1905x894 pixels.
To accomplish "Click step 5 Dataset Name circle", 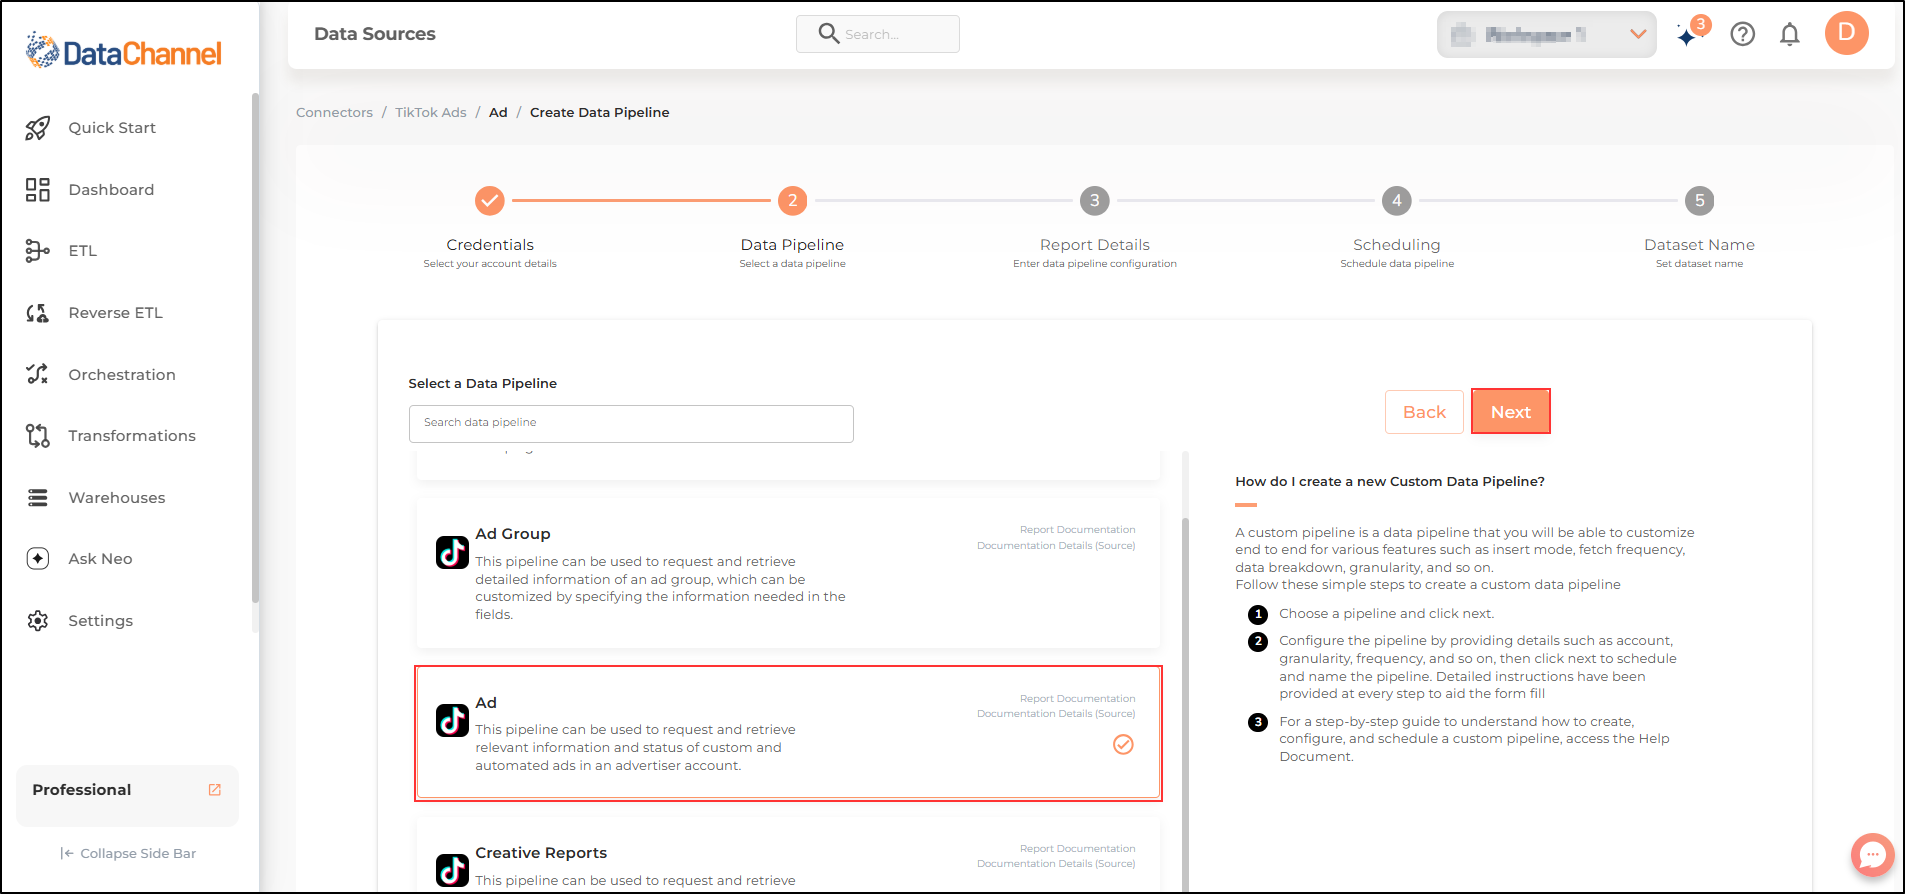I will (x=1699, y=201).
